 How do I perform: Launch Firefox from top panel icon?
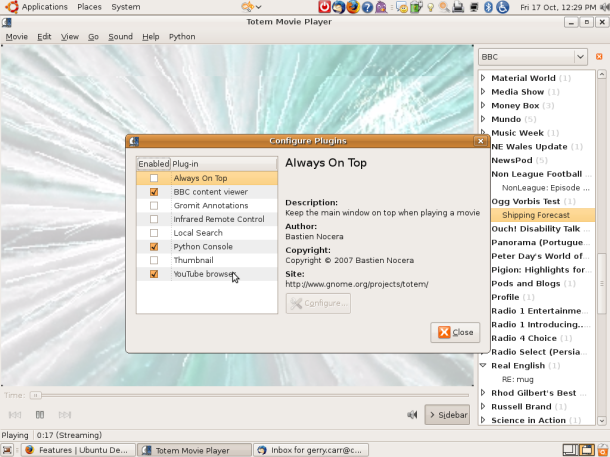point(353,7)
